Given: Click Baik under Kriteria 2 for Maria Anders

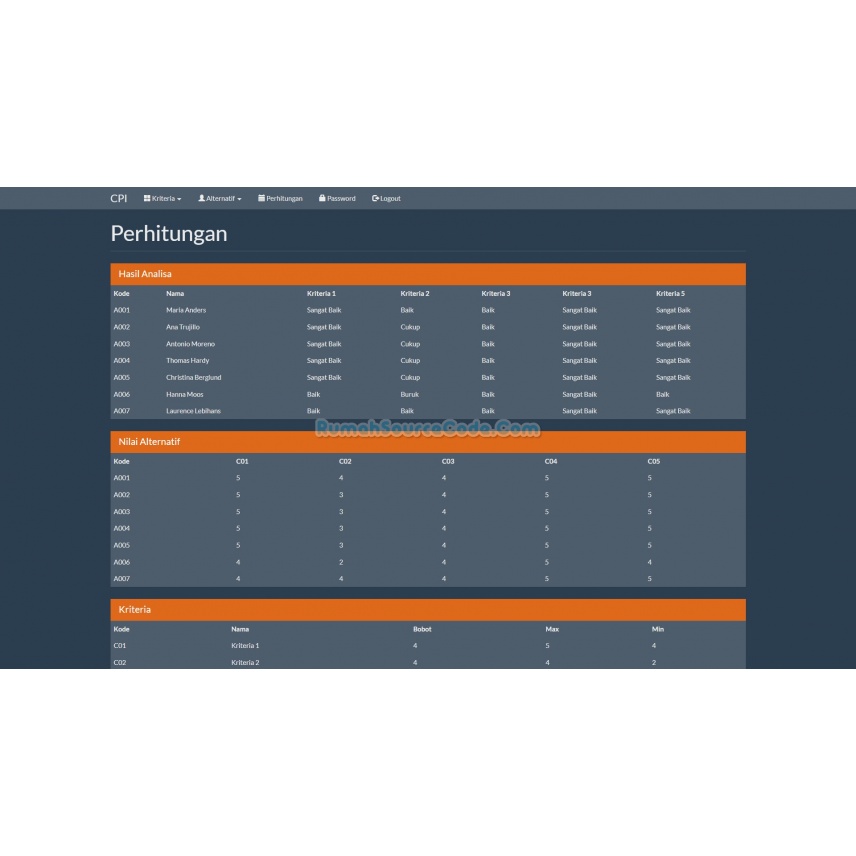Looking at the screenshot, I should click(x=407, y=310).
